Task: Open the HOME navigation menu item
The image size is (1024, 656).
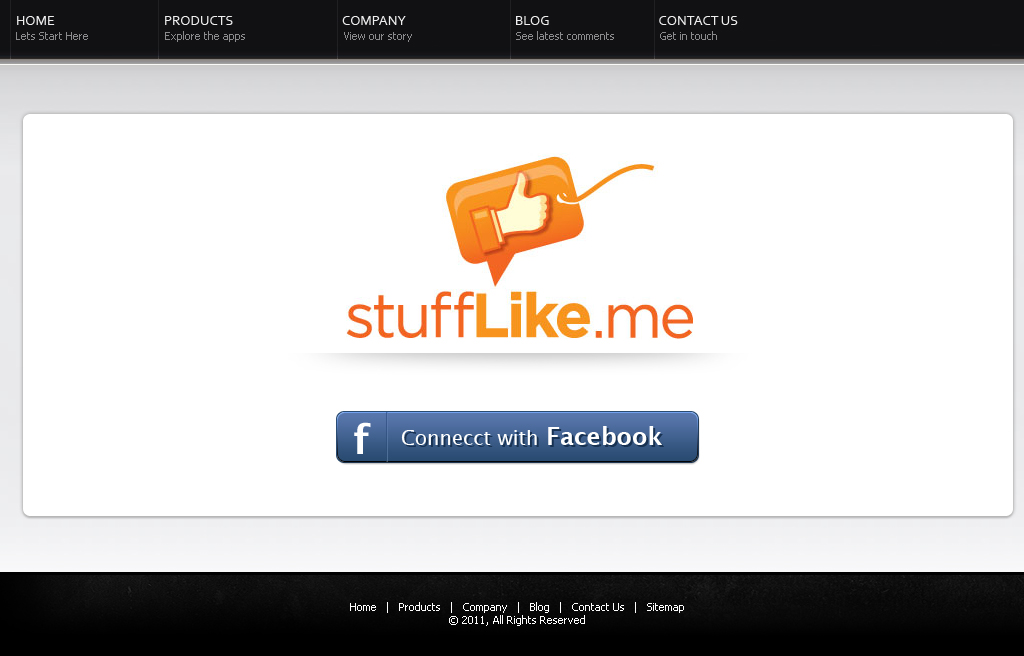Action: (x=35, y=20)
